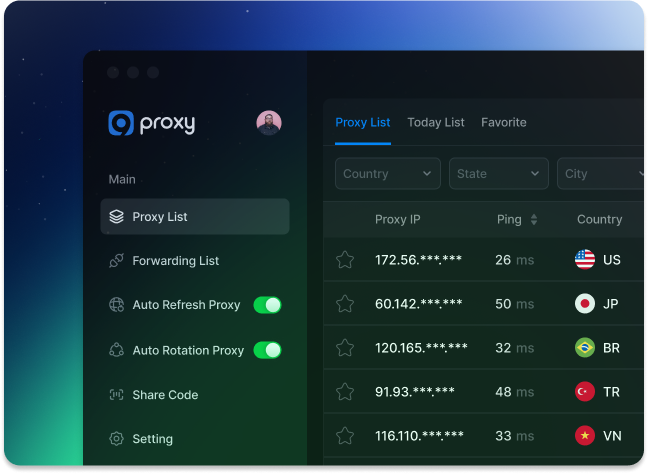Image resolution: width=648 pixels, height=474 pixels.
Task: Mark the 91.93 proxy as favorite
Action: click(x=345, y=392)
